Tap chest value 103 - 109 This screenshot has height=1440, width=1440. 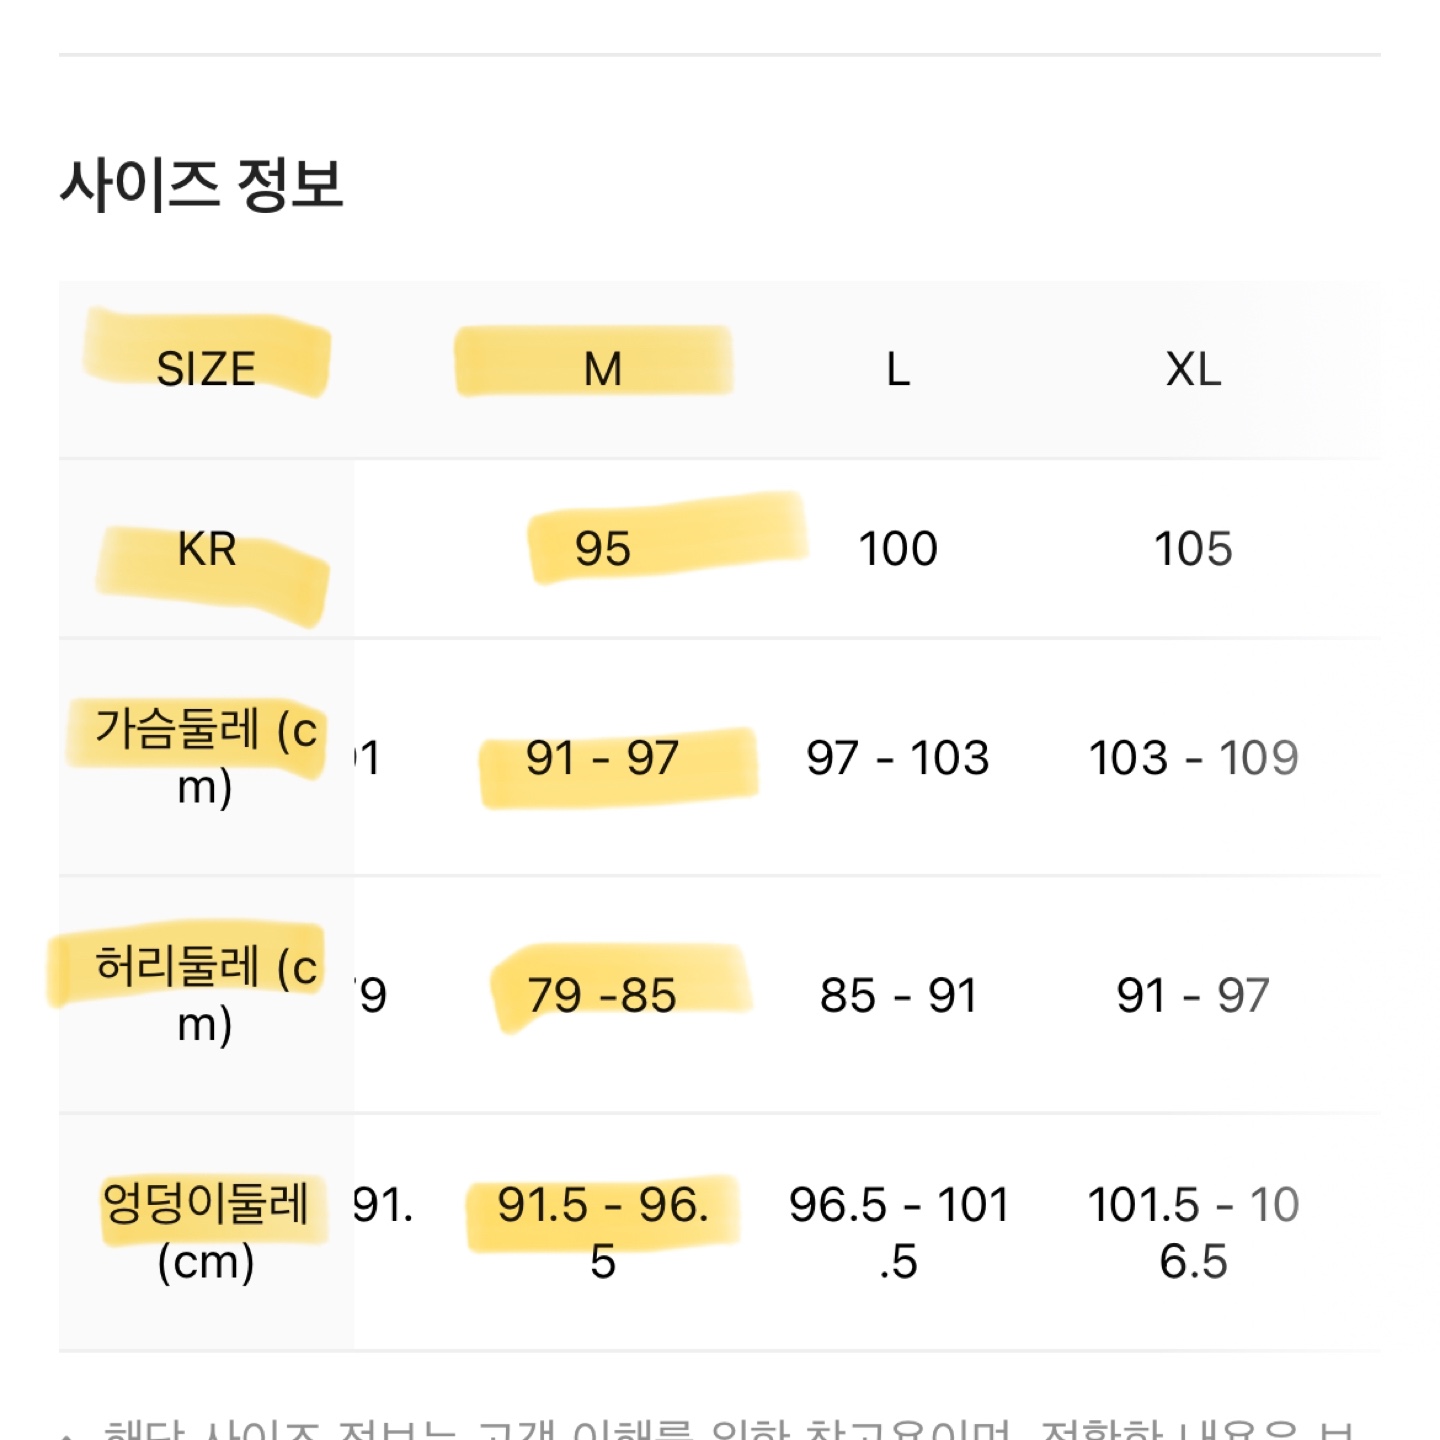coord(1193,757)
